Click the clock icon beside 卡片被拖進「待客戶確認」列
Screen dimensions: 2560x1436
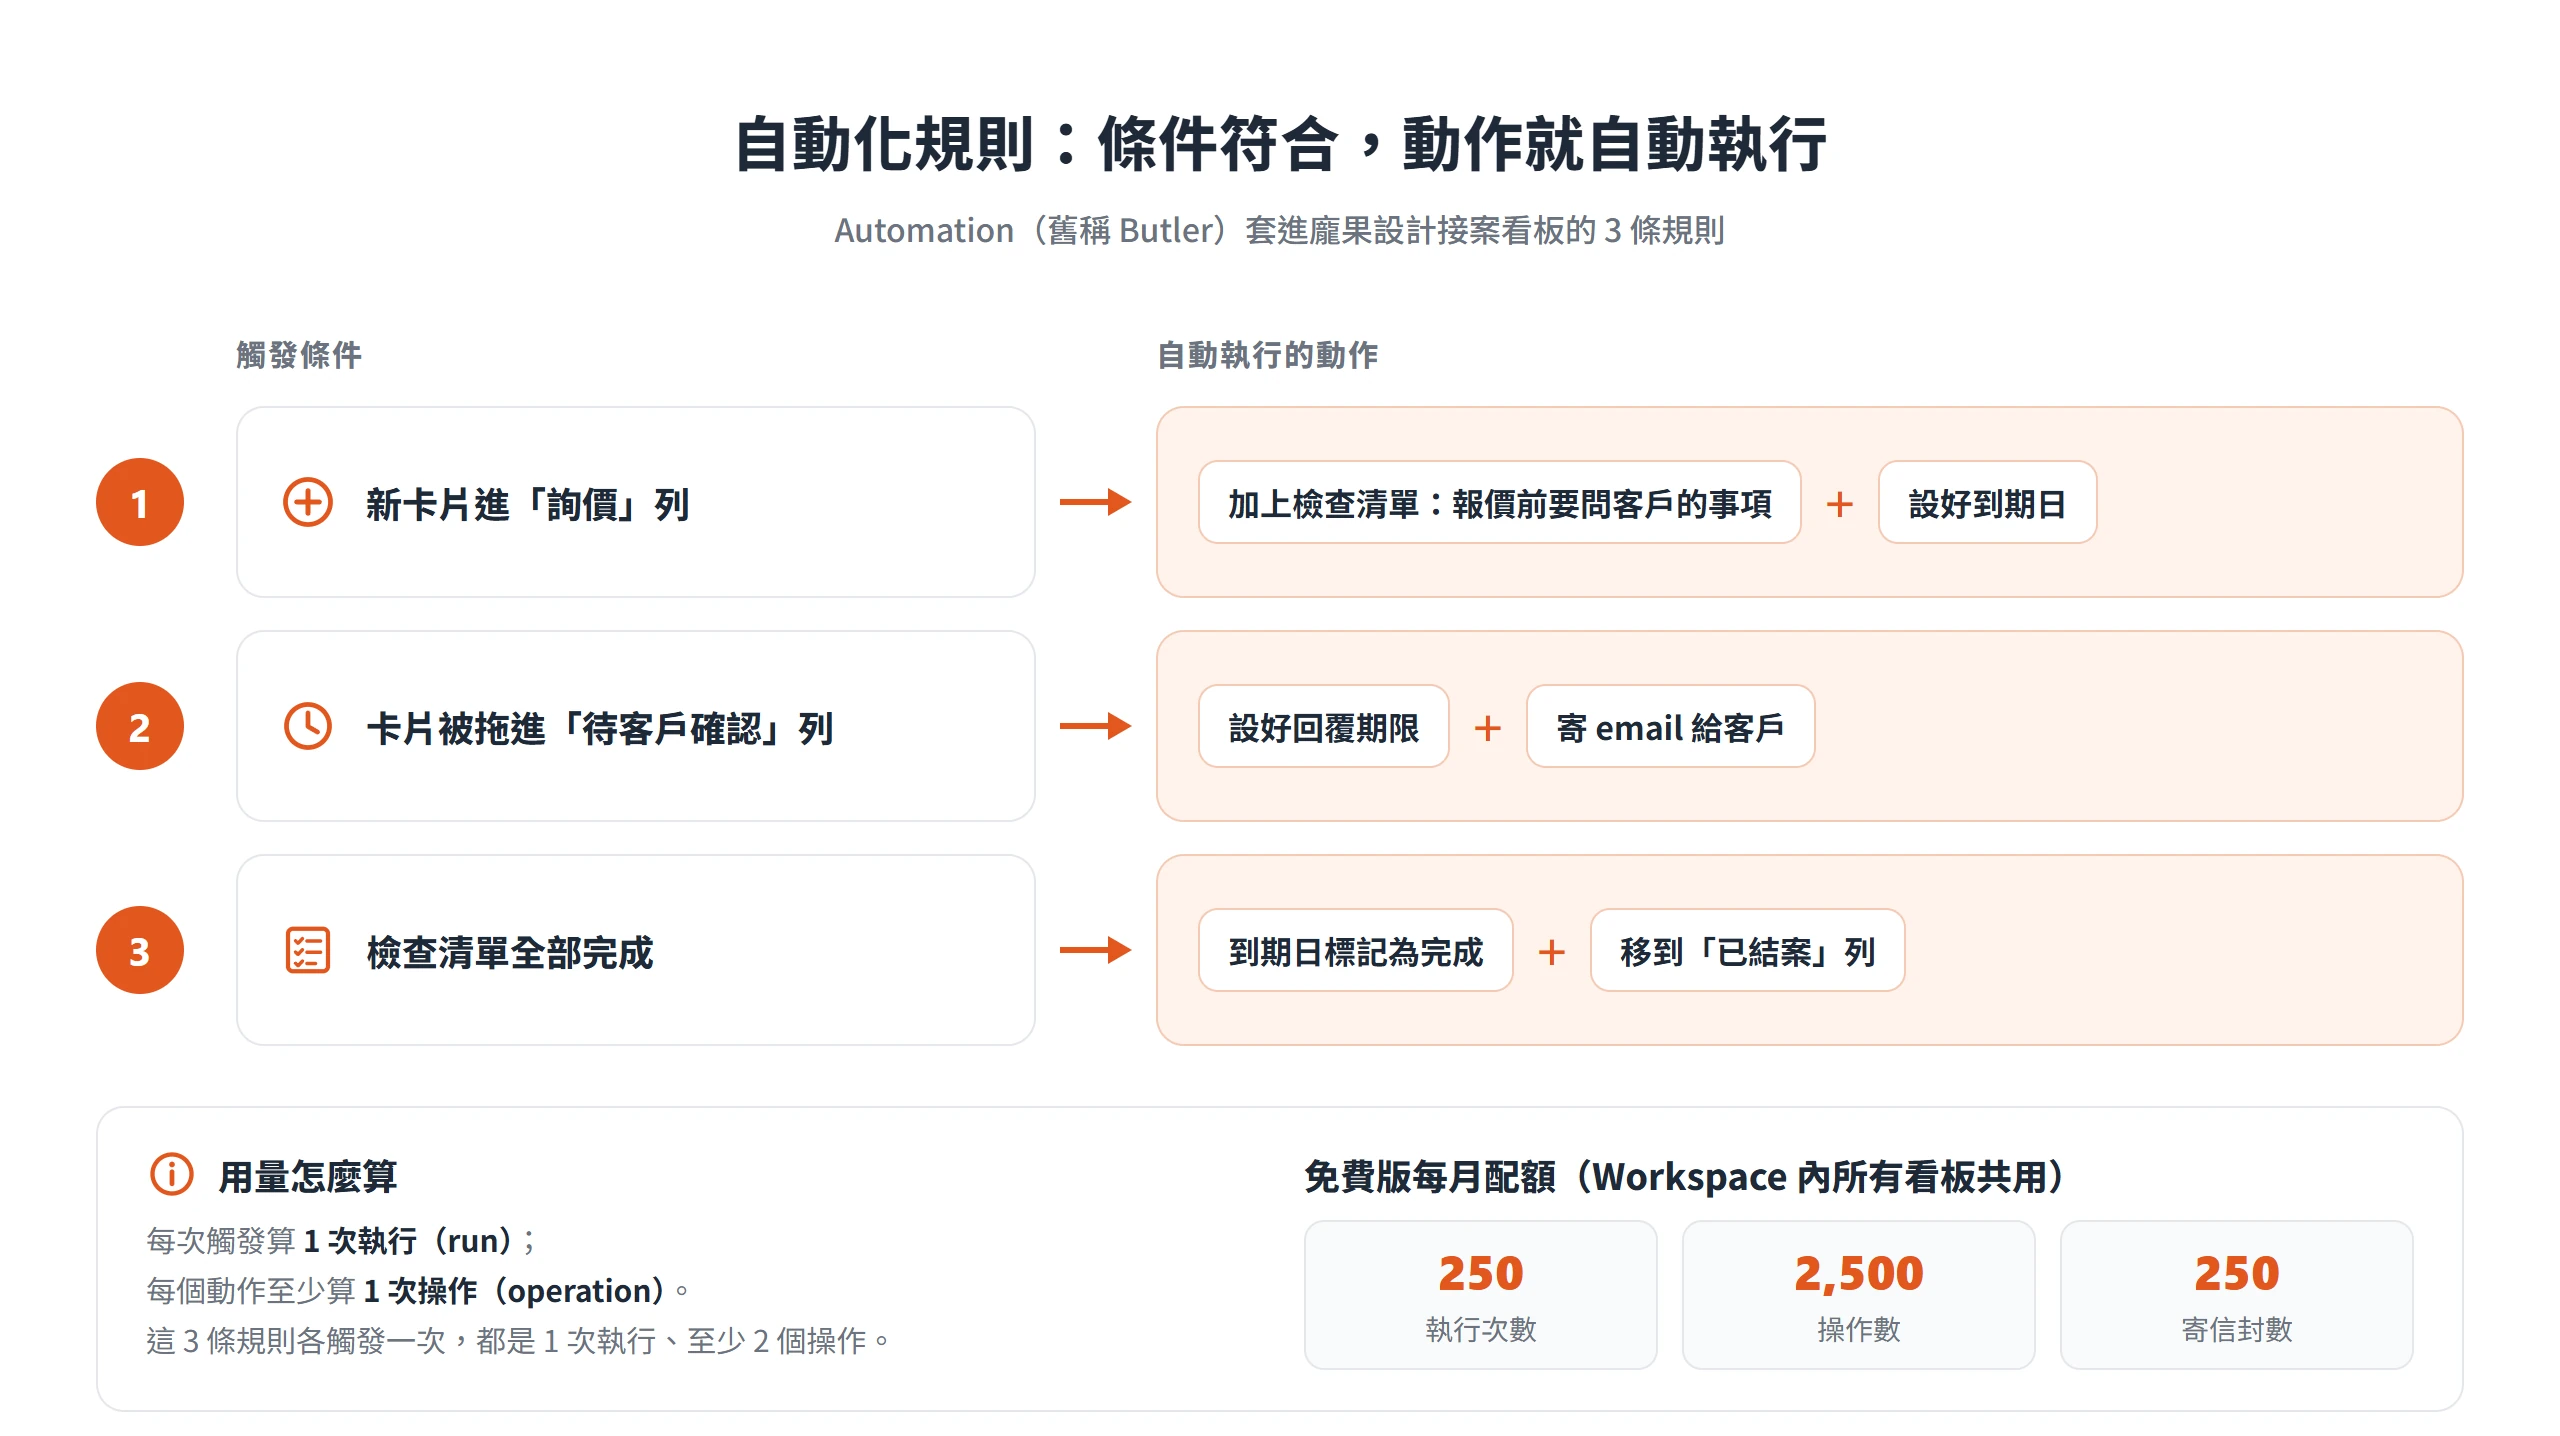click(x=308, y=726)
